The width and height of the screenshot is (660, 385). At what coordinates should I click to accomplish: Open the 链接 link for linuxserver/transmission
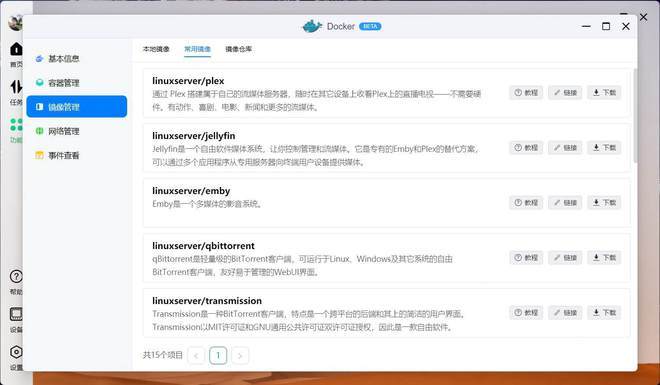(x=565, y=313)
